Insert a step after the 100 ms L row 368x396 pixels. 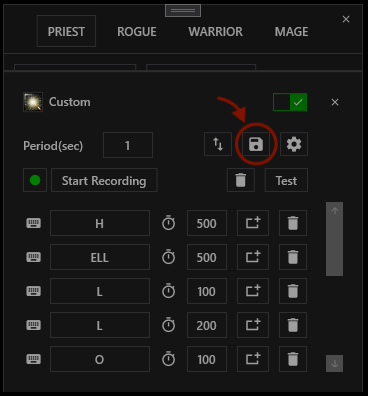click(253, 291)
